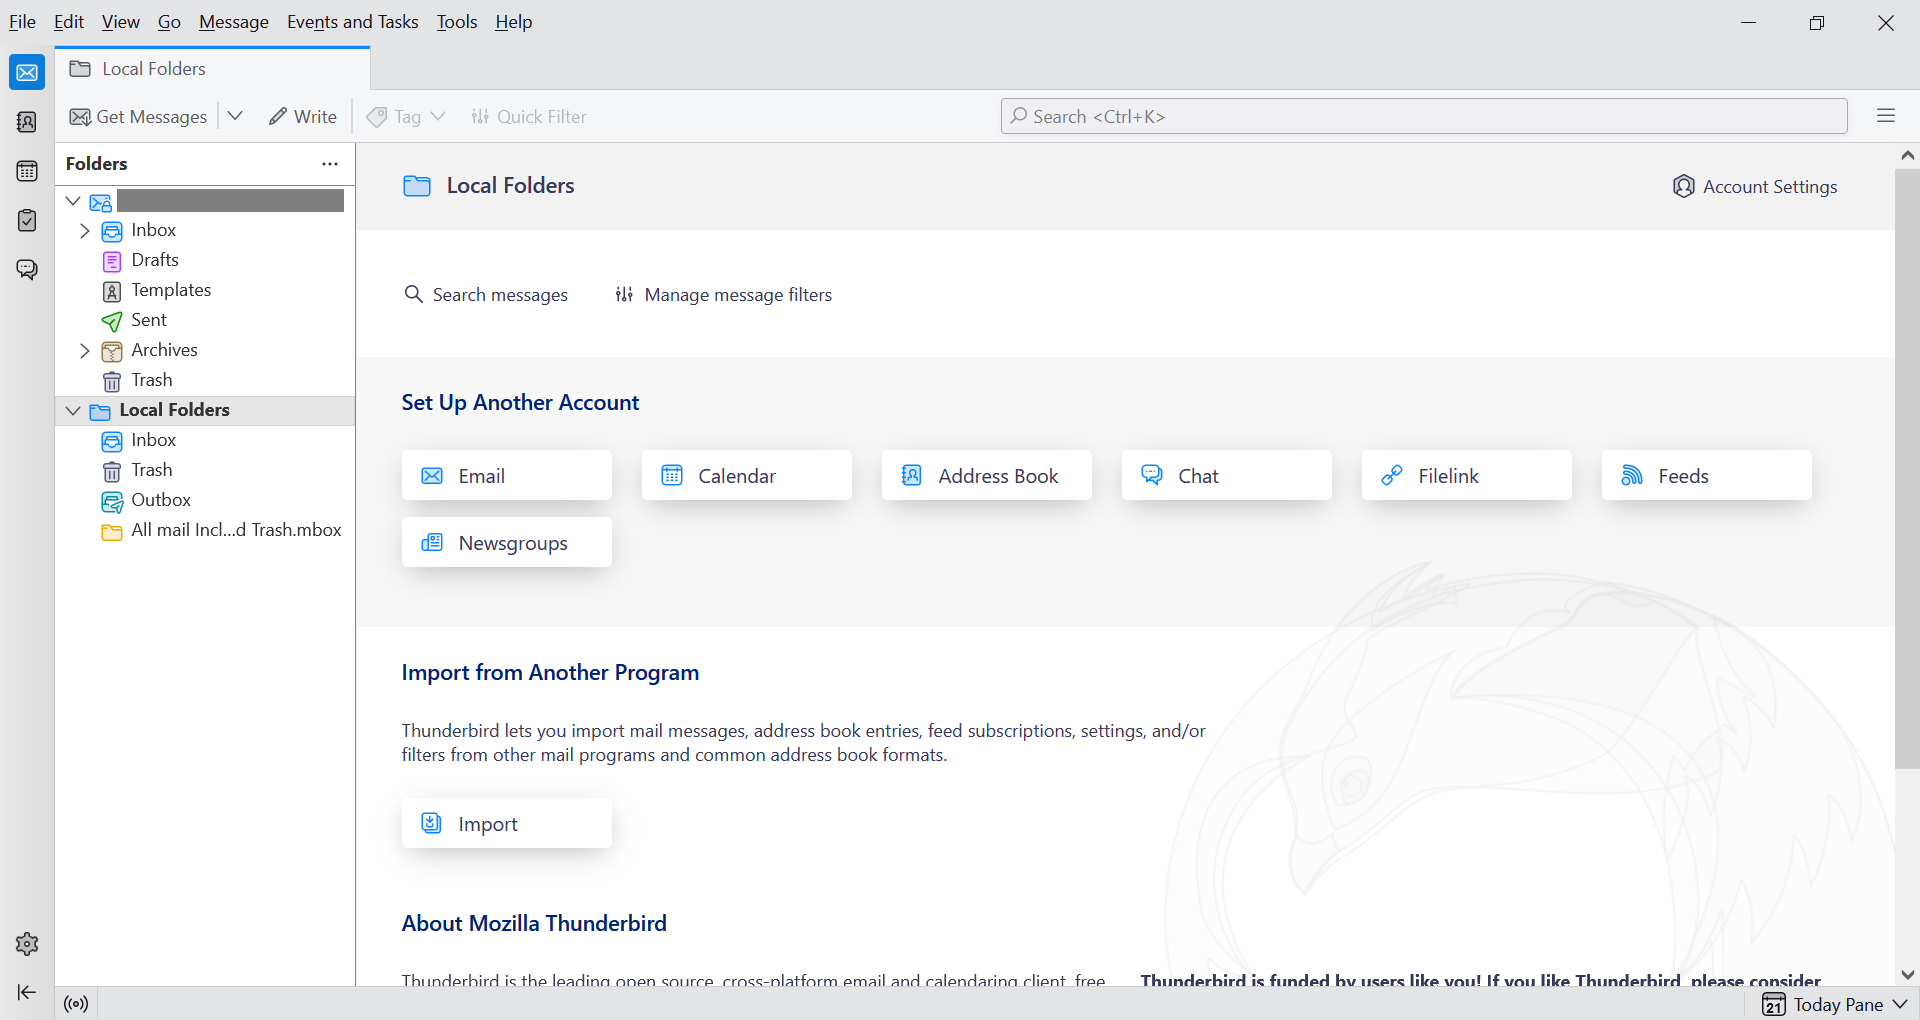Open the Tools menu
Screen dimensions: 1920x1020
pyautogui.click(x=457, y=22)
